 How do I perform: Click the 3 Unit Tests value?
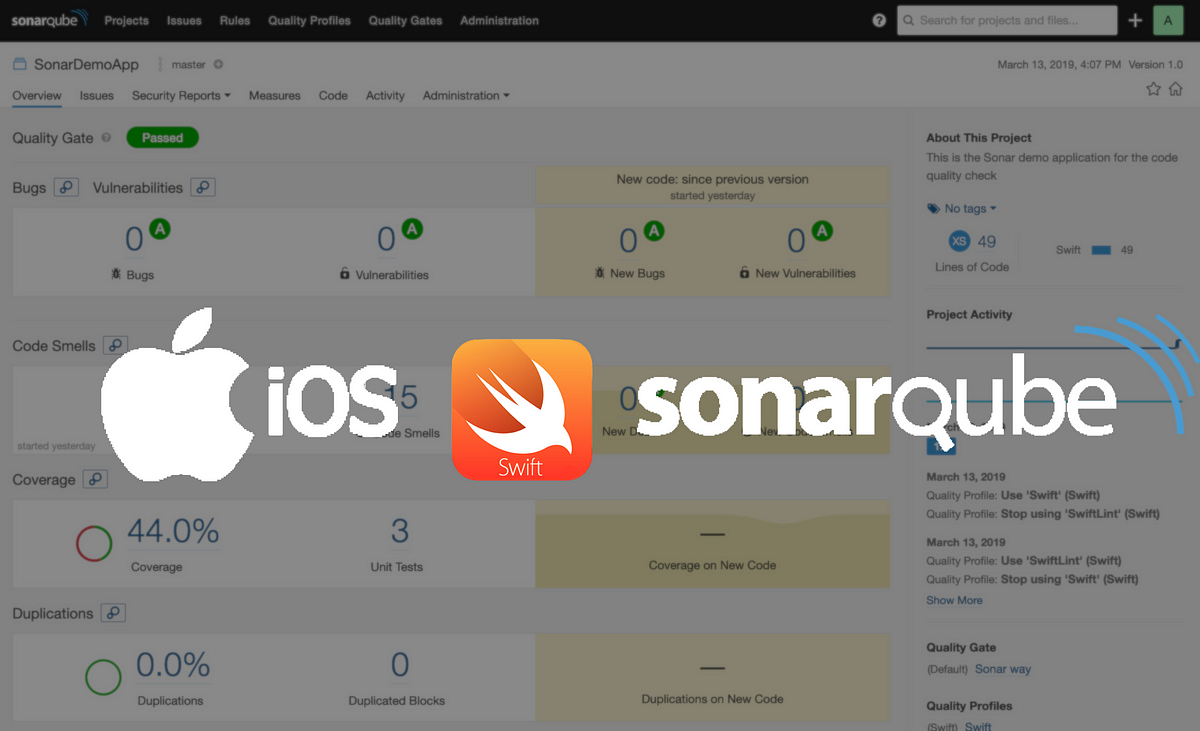coord(400,531)
